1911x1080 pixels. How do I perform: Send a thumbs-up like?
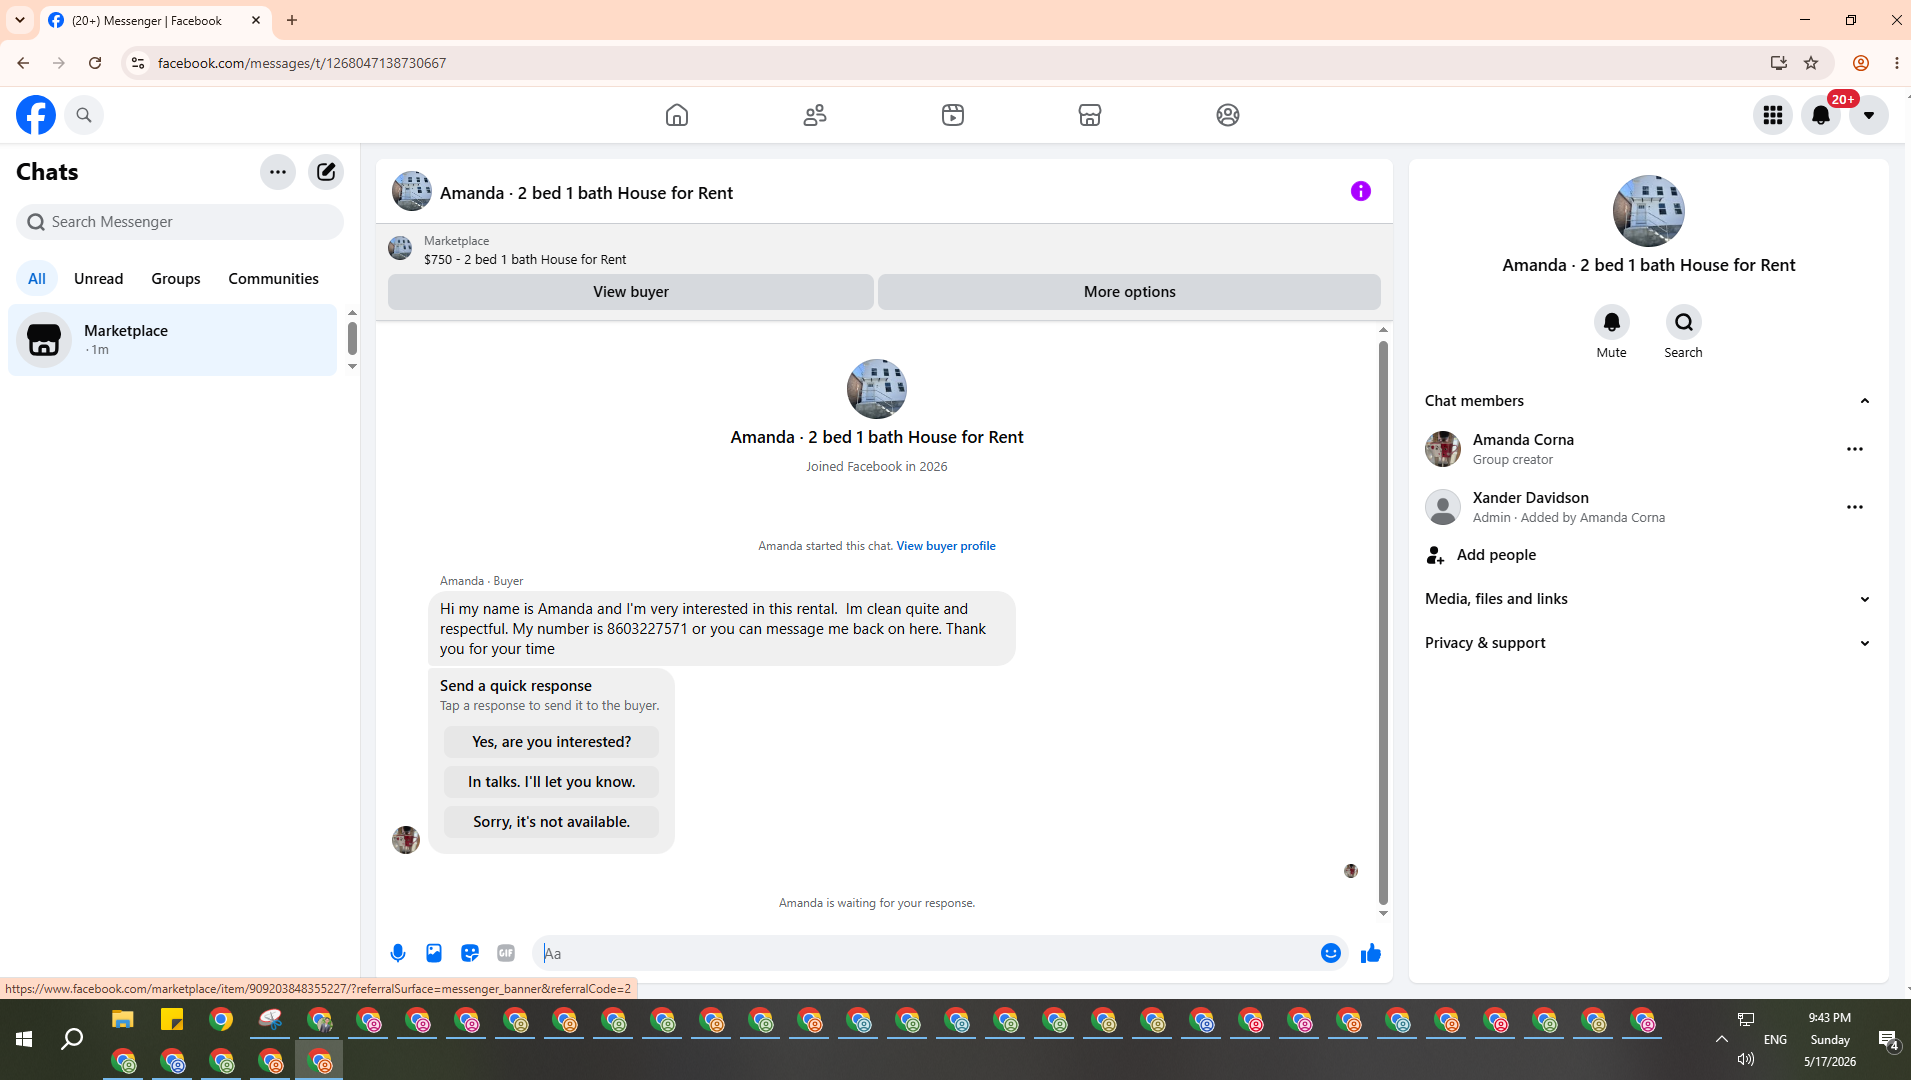(x=1371, y=954)
